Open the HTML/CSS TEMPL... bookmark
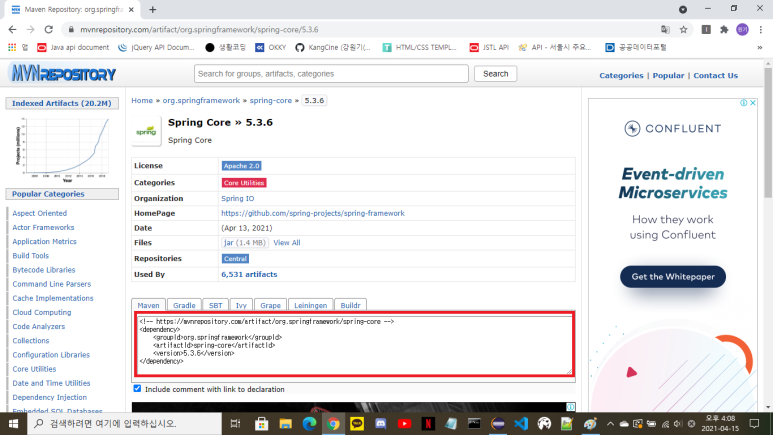 pos(420,47)
